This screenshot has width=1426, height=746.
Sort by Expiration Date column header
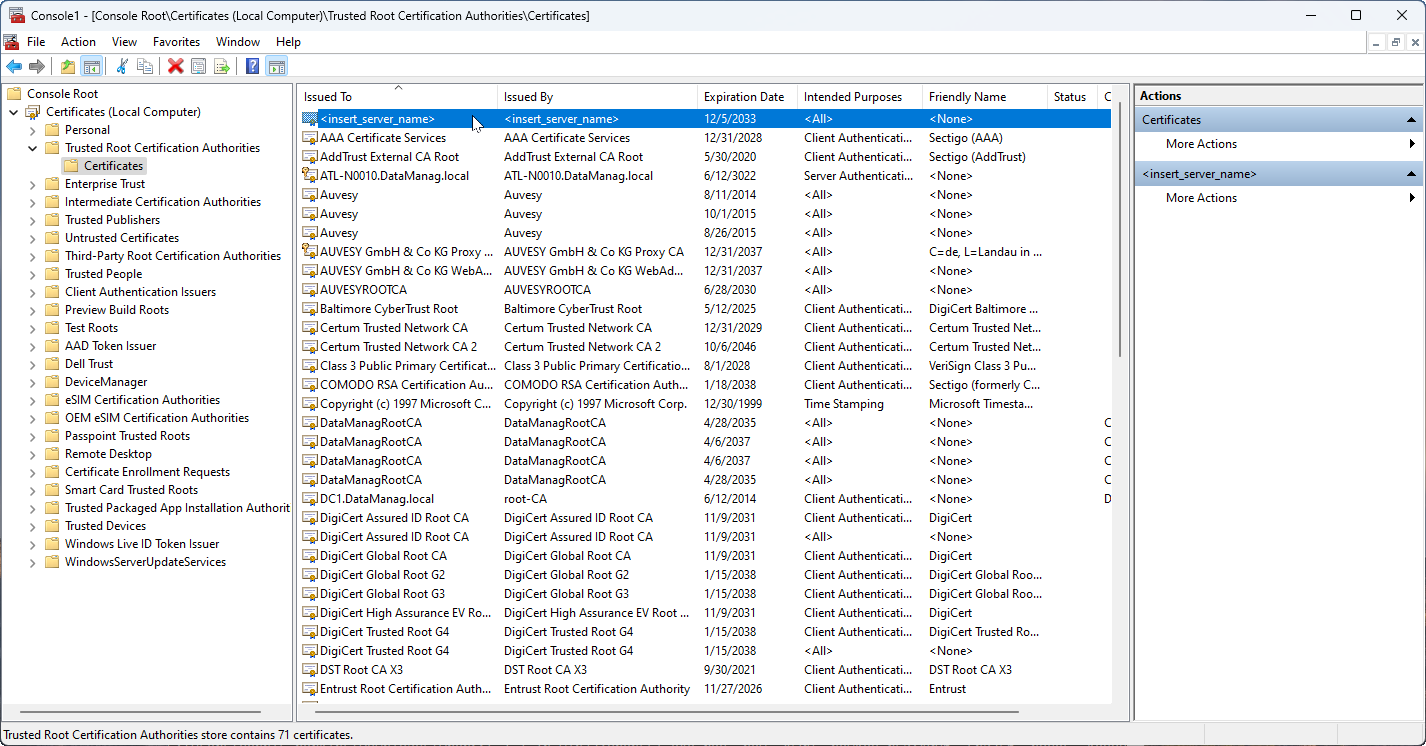[x=744, y=97]
